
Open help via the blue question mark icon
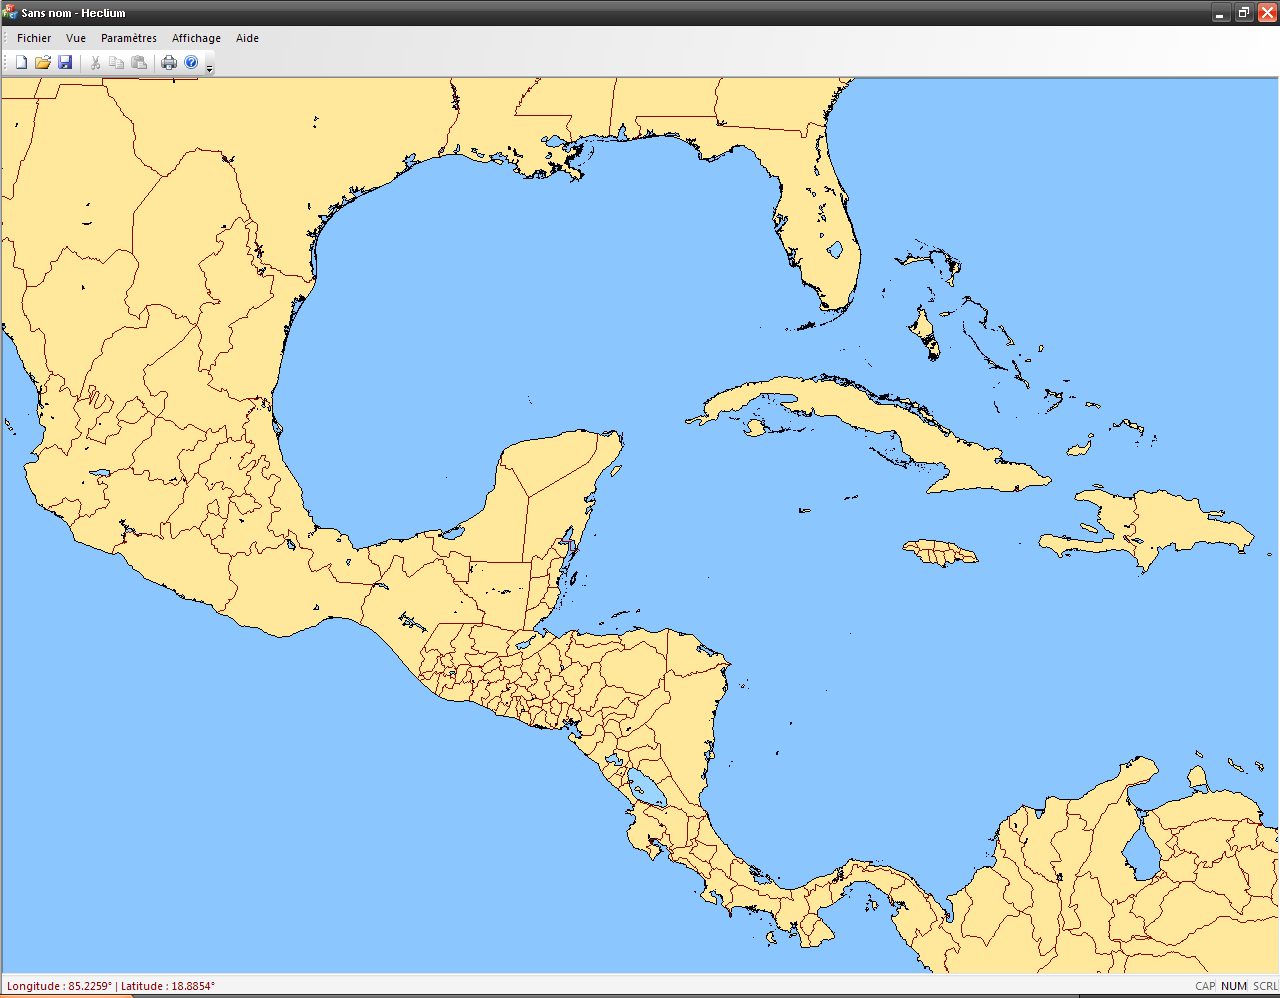click(191, 63)
